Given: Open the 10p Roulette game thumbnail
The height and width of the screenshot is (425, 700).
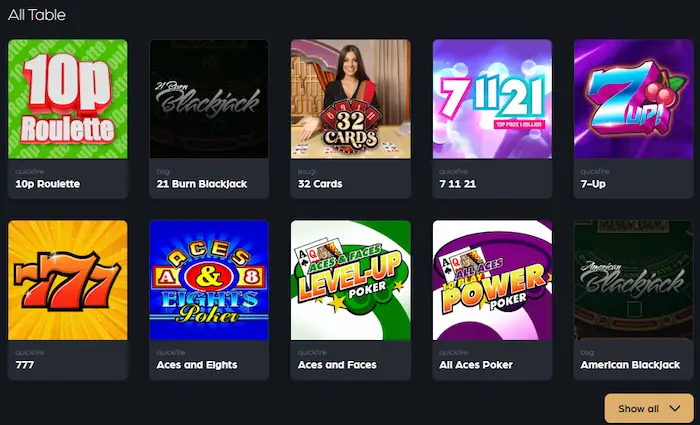Looking at the screenshot, I should point(68,99).
